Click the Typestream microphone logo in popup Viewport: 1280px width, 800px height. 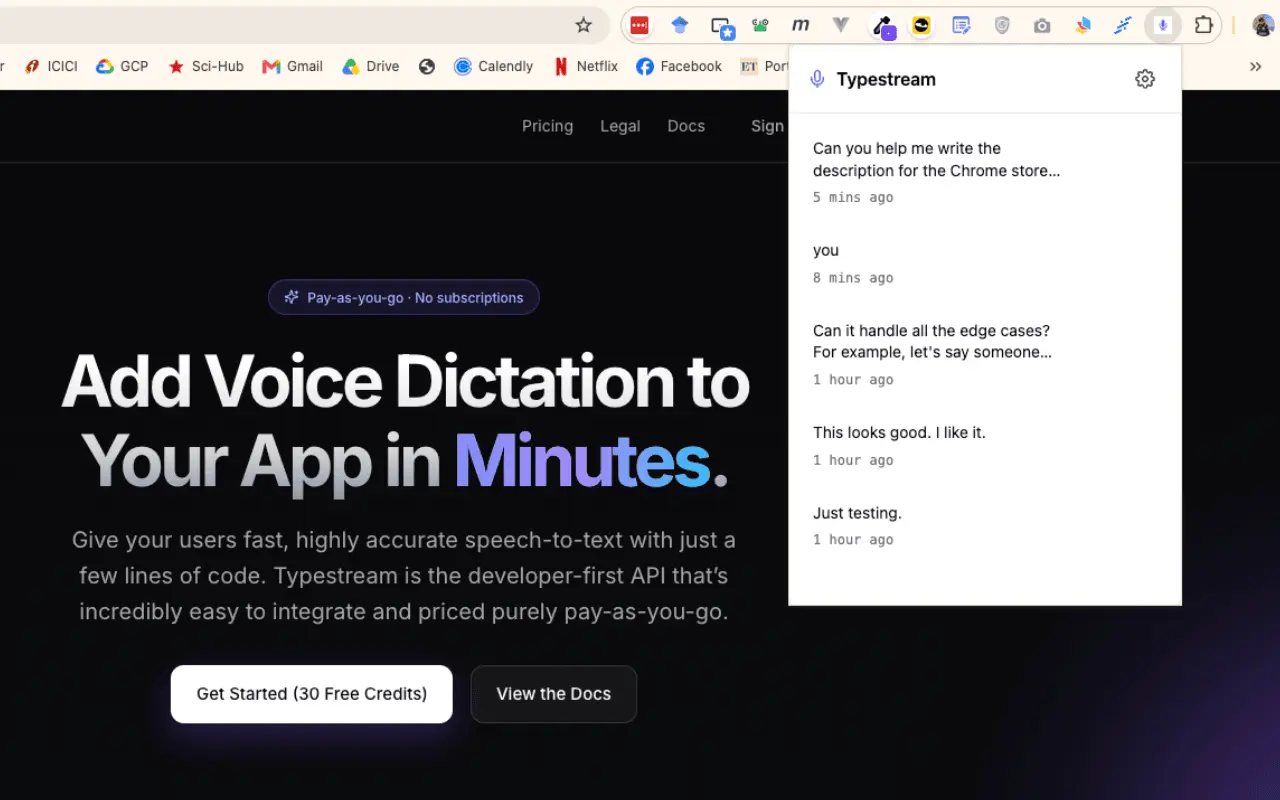tap(817, 79)
